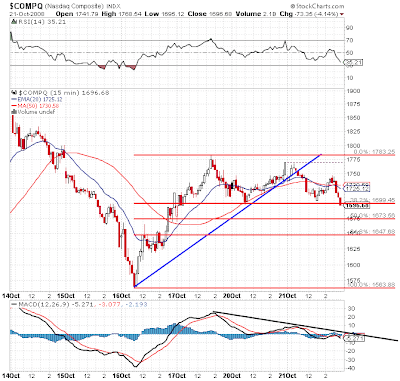Click the 50 level on RSI axis
This screenshot has width=400, height=381.
350,53
